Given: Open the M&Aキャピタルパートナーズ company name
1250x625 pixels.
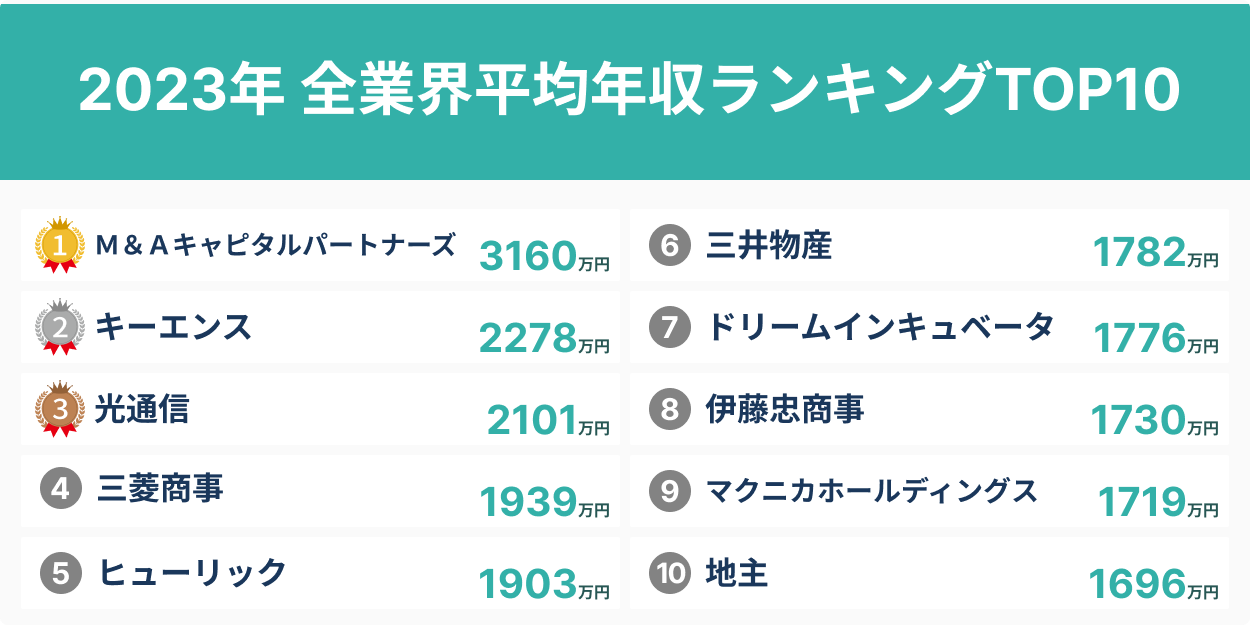Looking at the screenshot, I should coord(275,245).
